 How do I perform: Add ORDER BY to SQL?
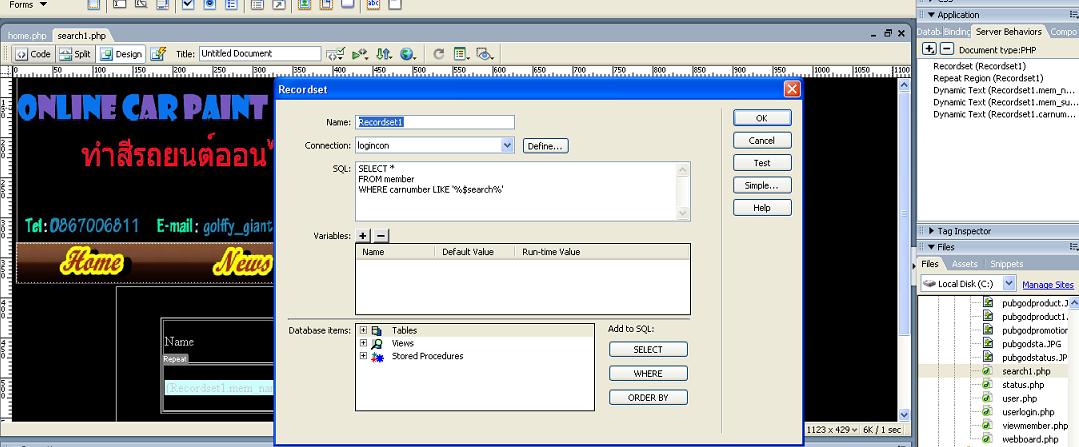[x=648, y=397]
